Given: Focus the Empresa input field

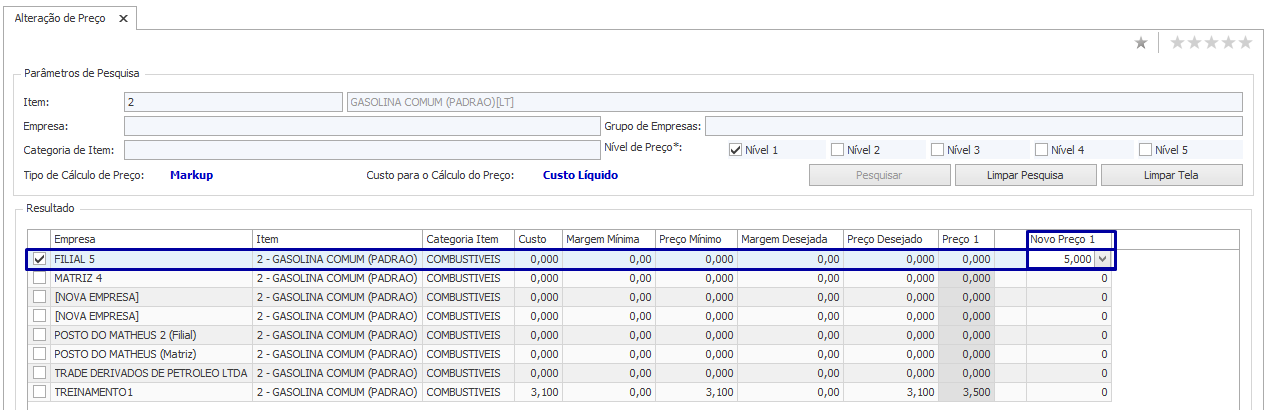Looking at the screenshot, I should coord(362,126).
